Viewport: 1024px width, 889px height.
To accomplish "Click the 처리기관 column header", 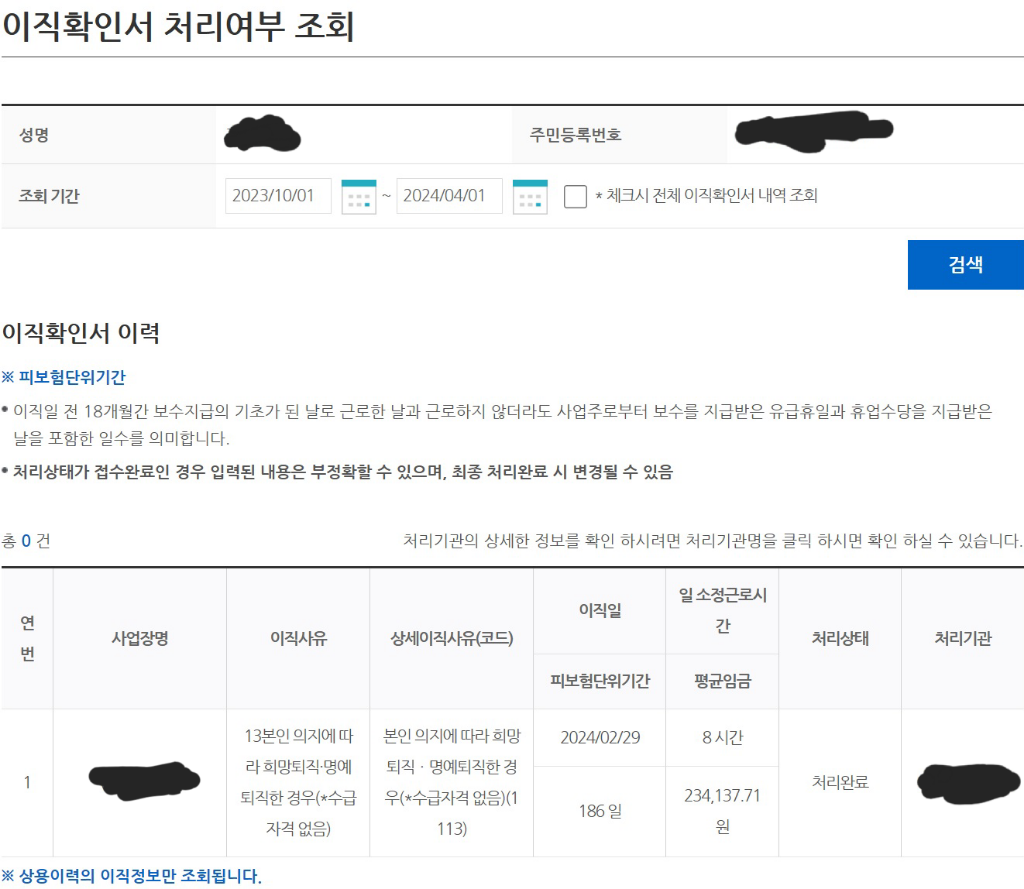I will [962, 639].
